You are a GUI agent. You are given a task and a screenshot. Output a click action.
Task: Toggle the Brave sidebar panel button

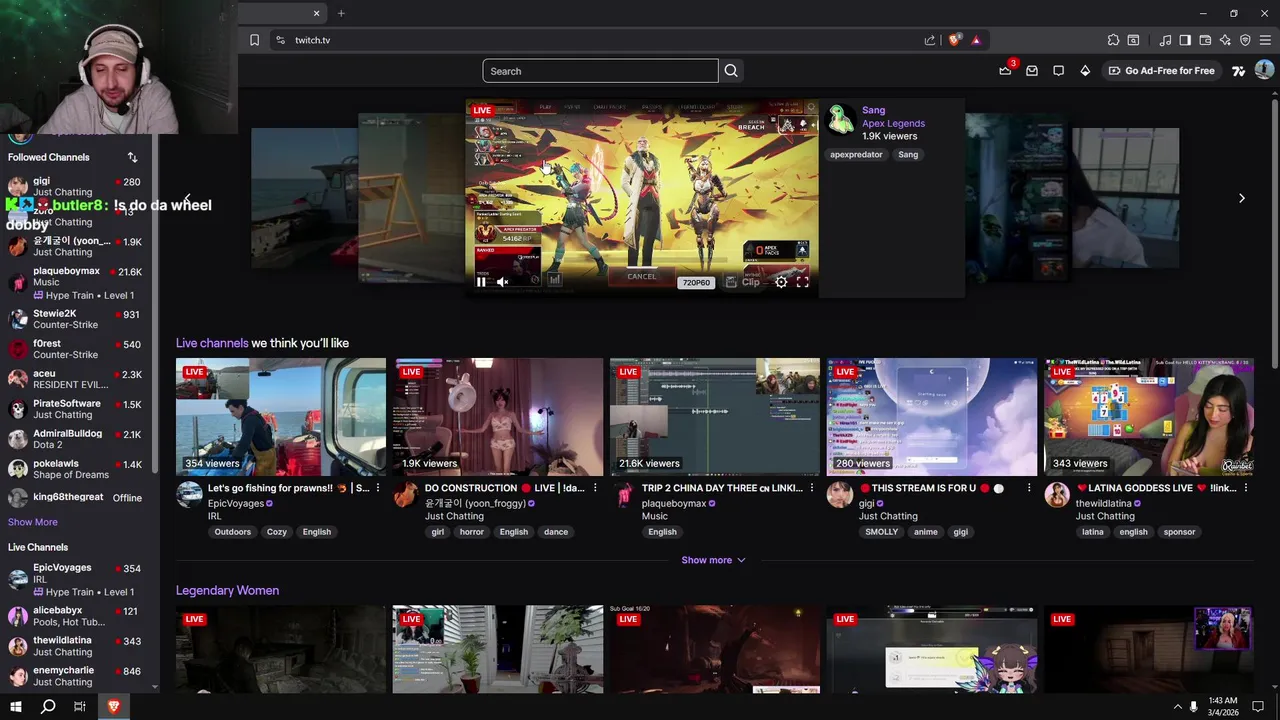coord(1185,40)
